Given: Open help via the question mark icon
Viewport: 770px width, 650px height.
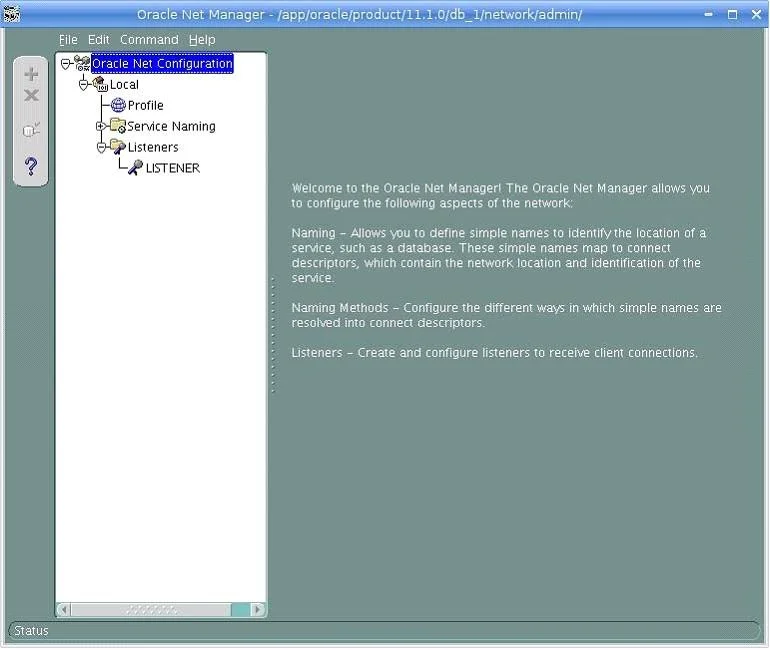Looking at the screenshot, I should click(31, 166).
